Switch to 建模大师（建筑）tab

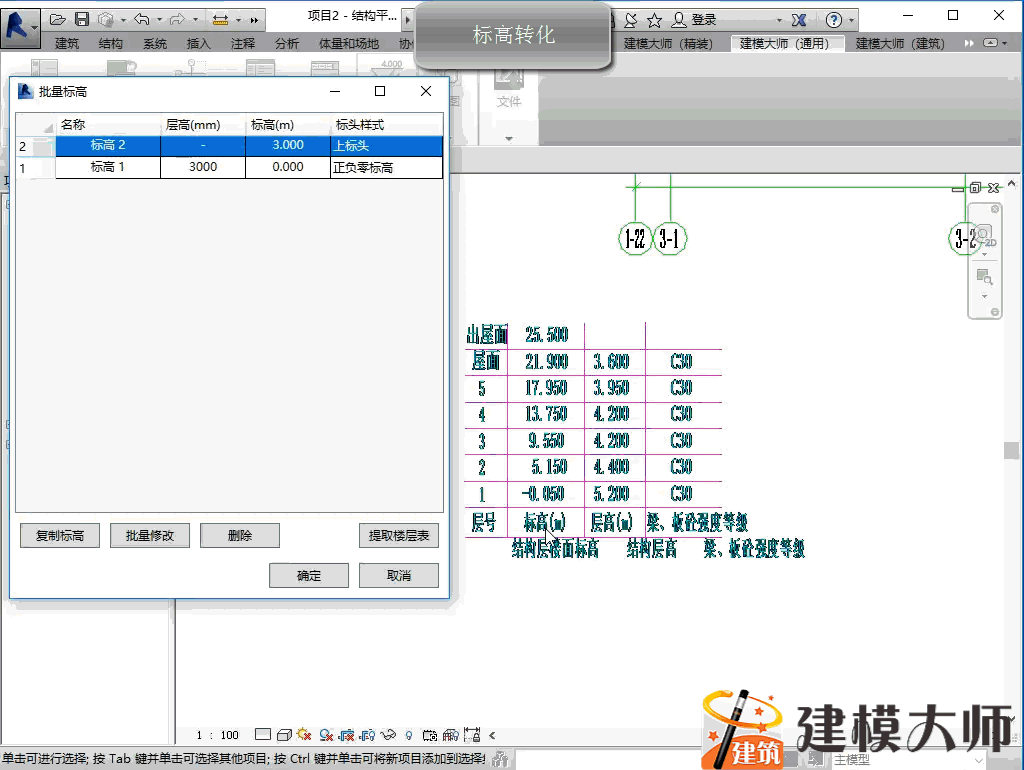click(x=900, y=44)
